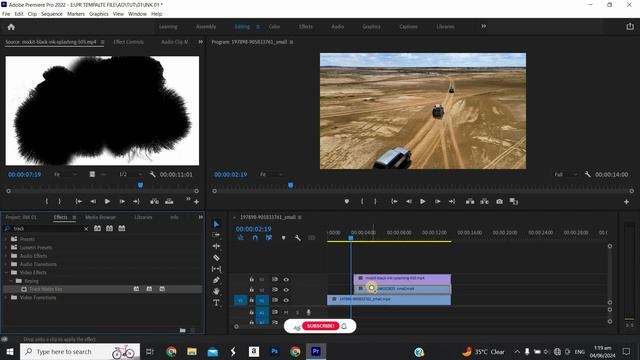Select the Razor tool
640x360 pixels.
click(216, 258)
